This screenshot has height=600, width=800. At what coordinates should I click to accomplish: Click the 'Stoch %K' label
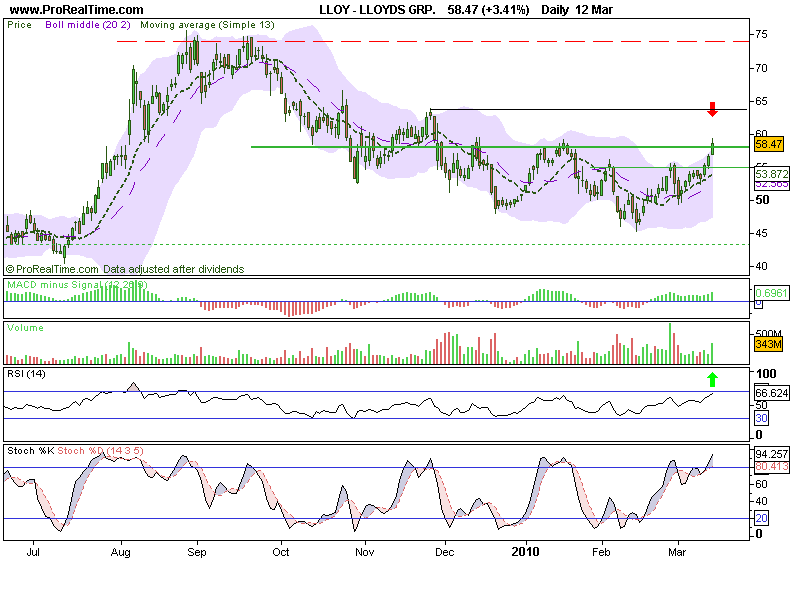[31, 451]
